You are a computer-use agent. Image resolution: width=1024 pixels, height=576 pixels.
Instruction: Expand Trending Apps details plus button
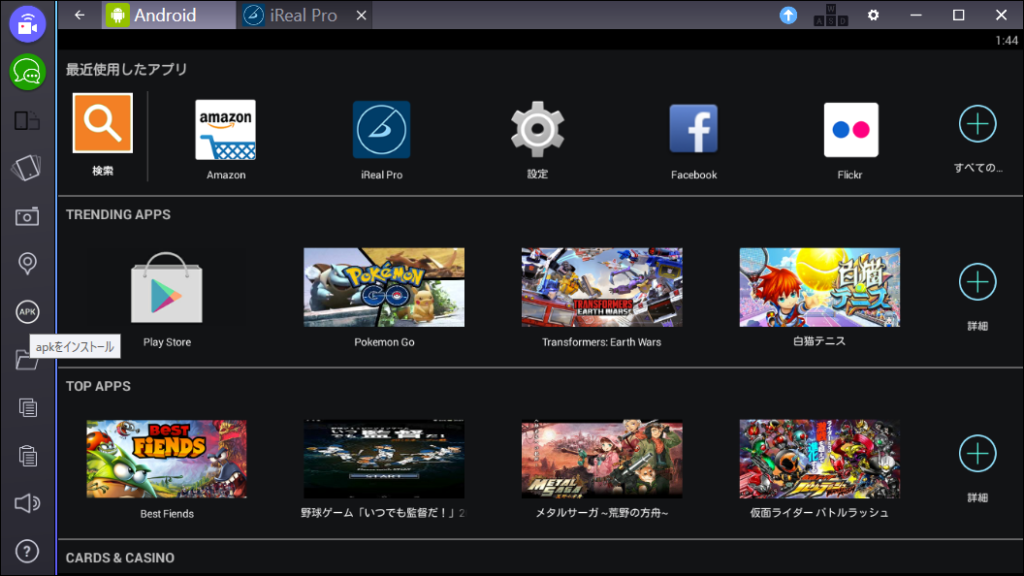(x=977, y=282)
